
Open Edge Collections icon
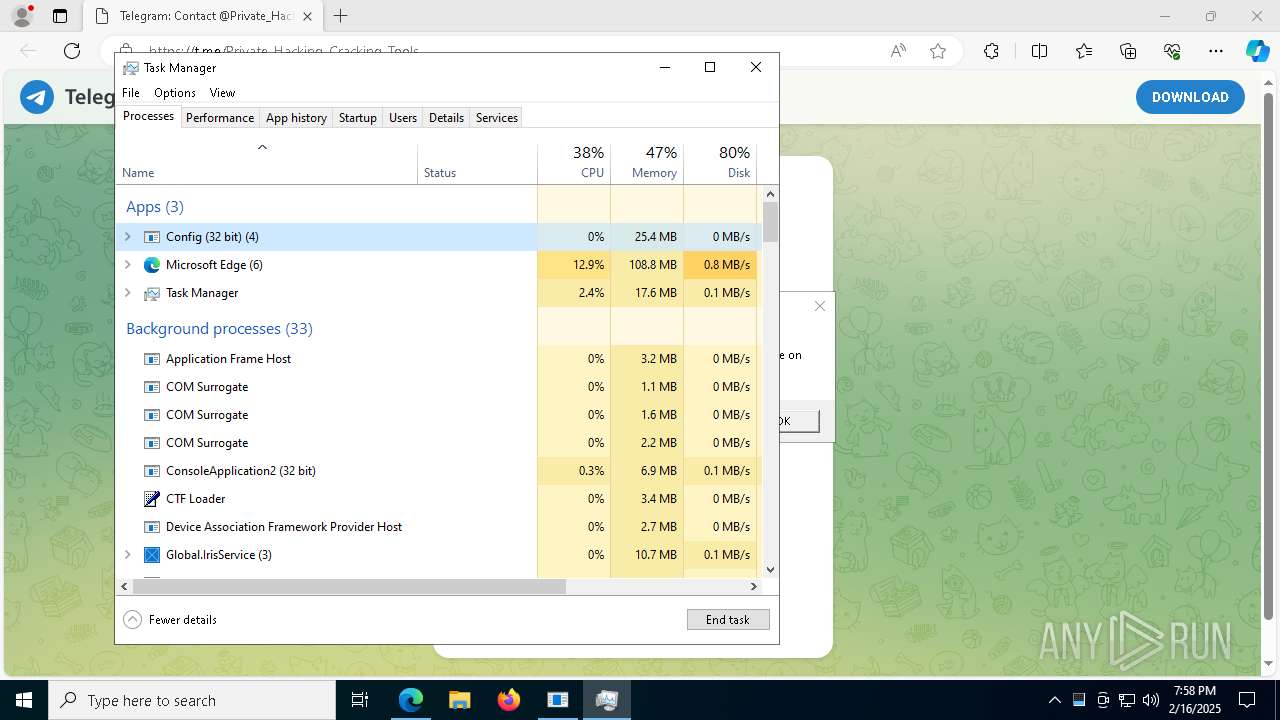(1128, 51)
